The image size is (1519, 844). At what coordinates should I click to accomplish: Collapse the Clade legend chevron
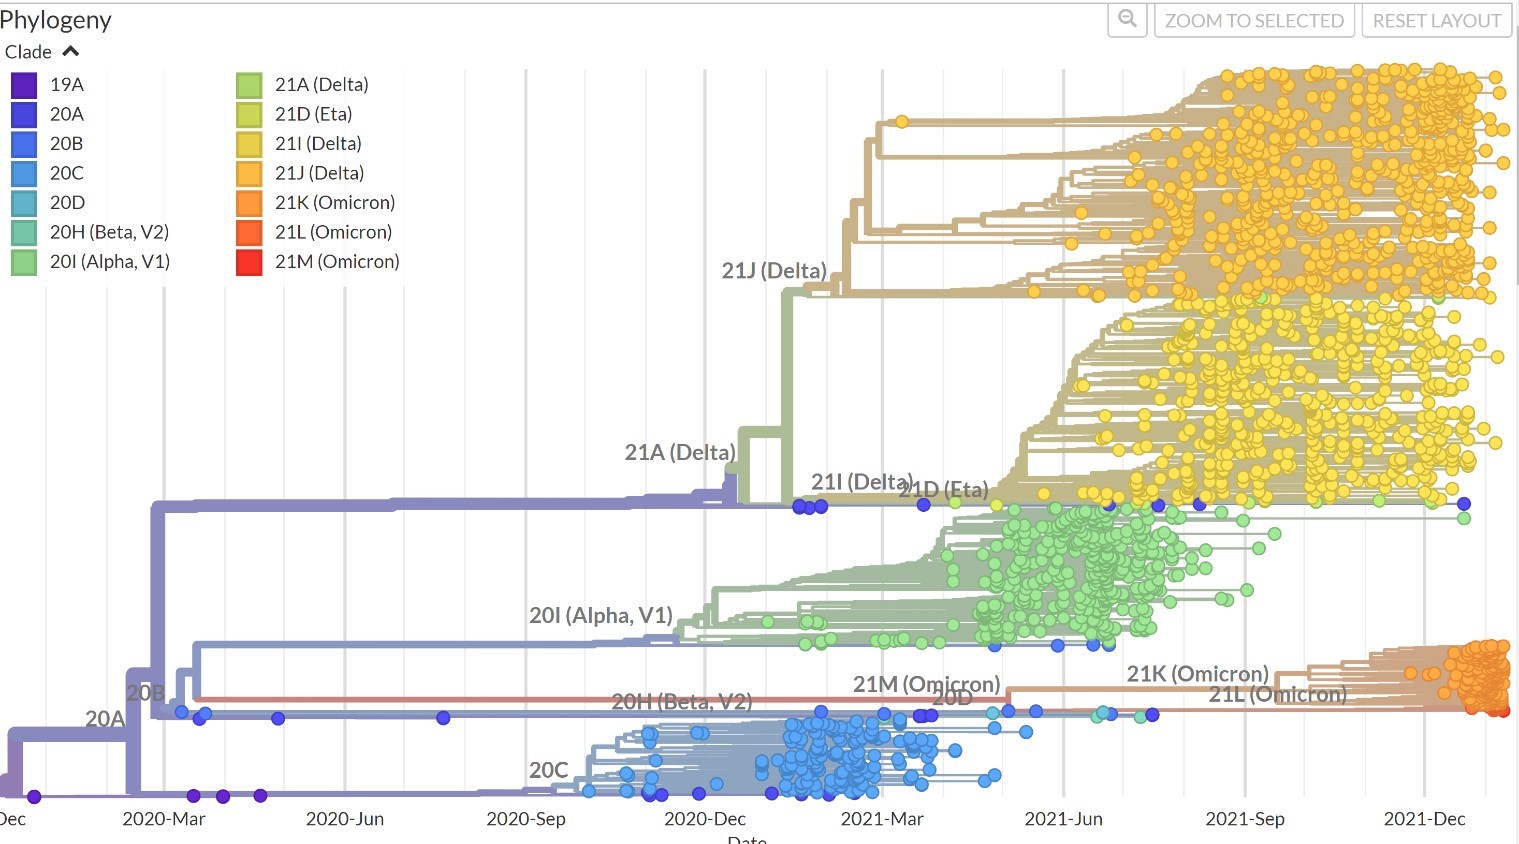[70, 52]
